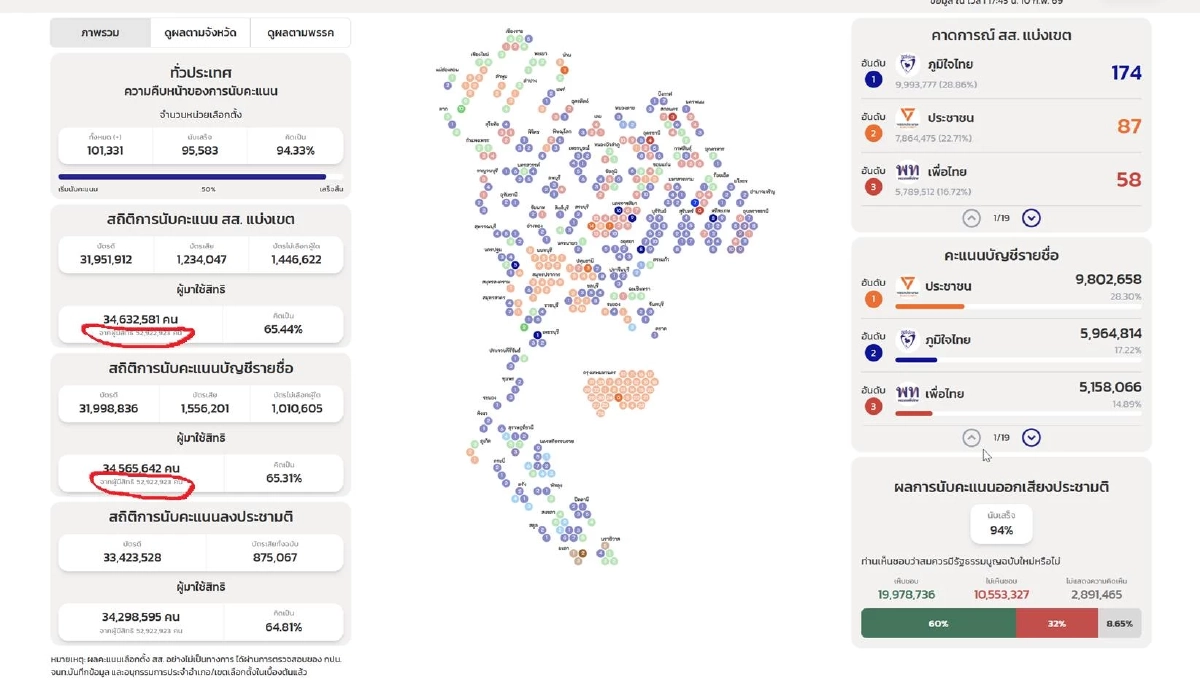Viewport: 1200px width, 685px height.
Task: Click the Bhumjaithai logo in constituency forecast panel
Action: [908, 65]
